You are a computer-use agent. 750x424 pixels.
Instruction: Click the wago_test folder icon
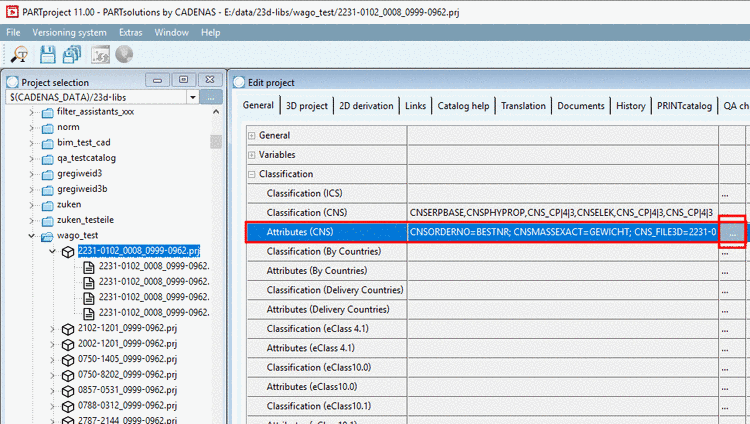click(x=47, y=236)
